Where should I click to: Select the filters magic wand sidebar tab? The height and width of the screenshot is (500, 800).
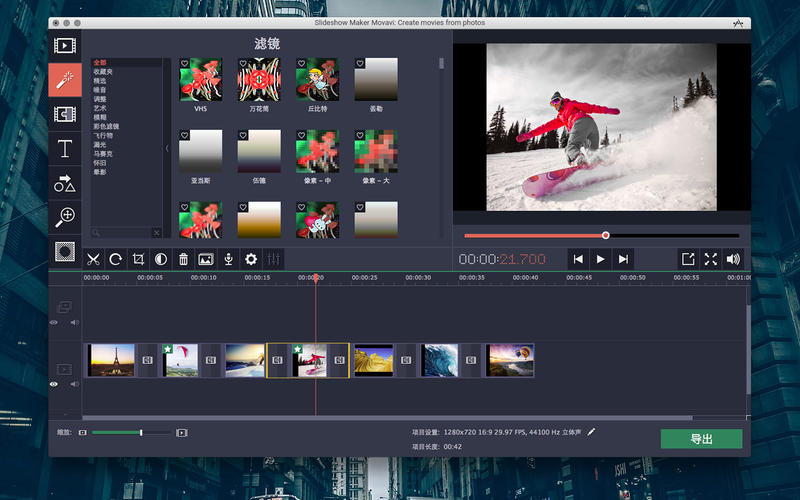65,80
